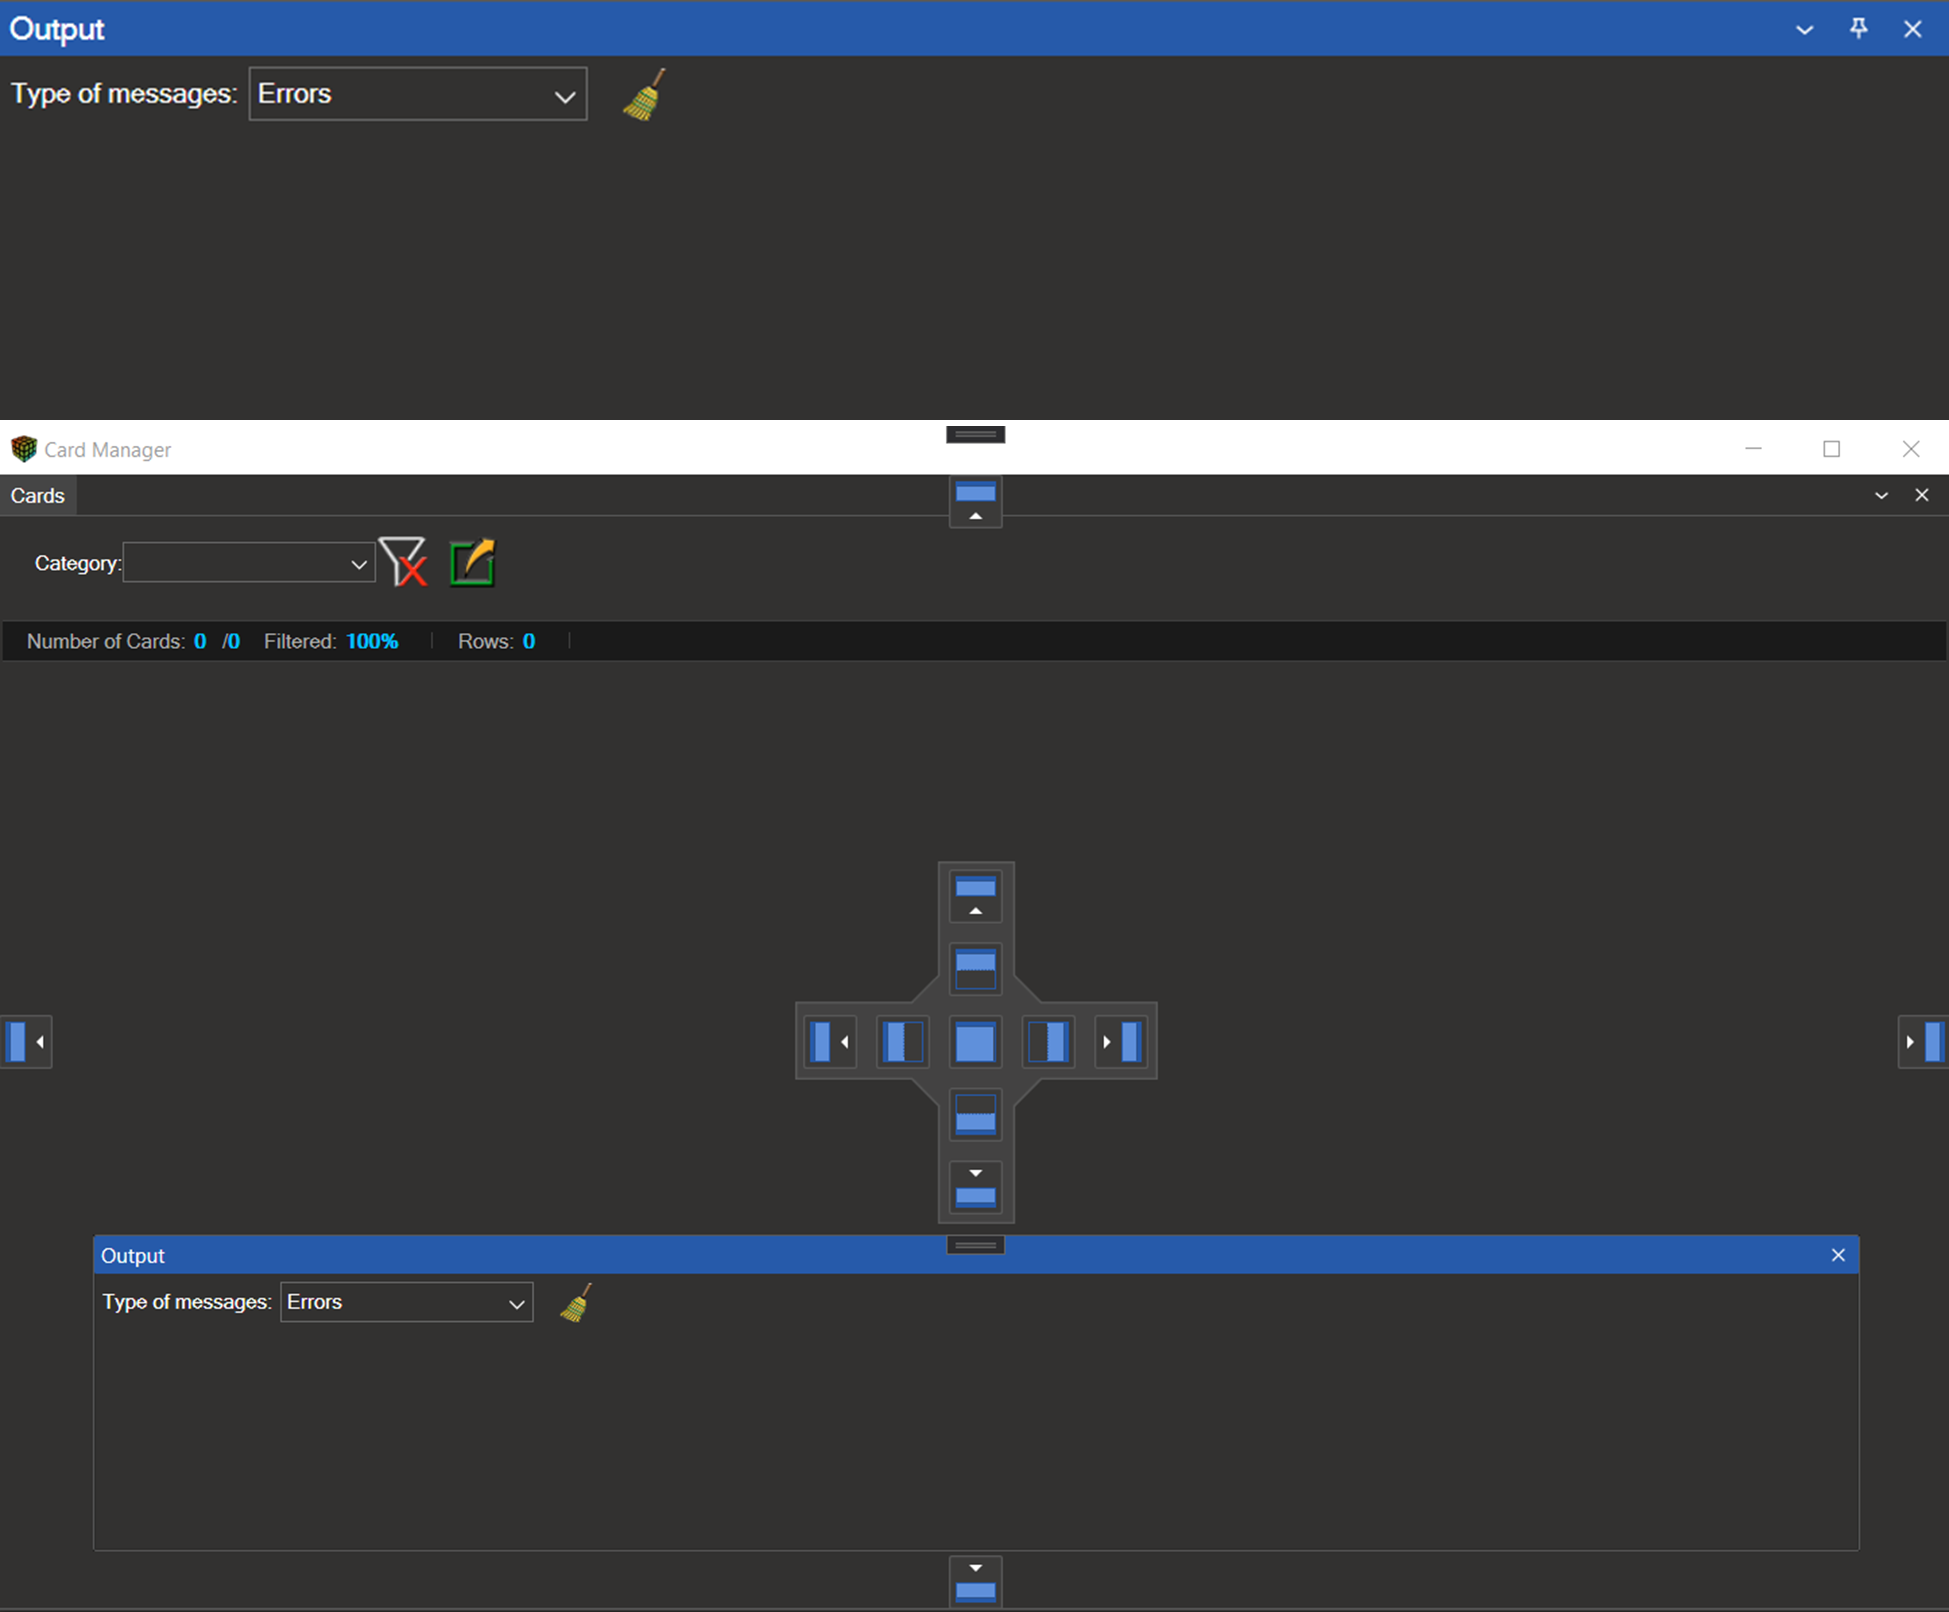Viewport: 1949px width, 1612px height.
Task: Click the bottom window edge dock target
Action: pyautogui.click(x=975, y=1581)
